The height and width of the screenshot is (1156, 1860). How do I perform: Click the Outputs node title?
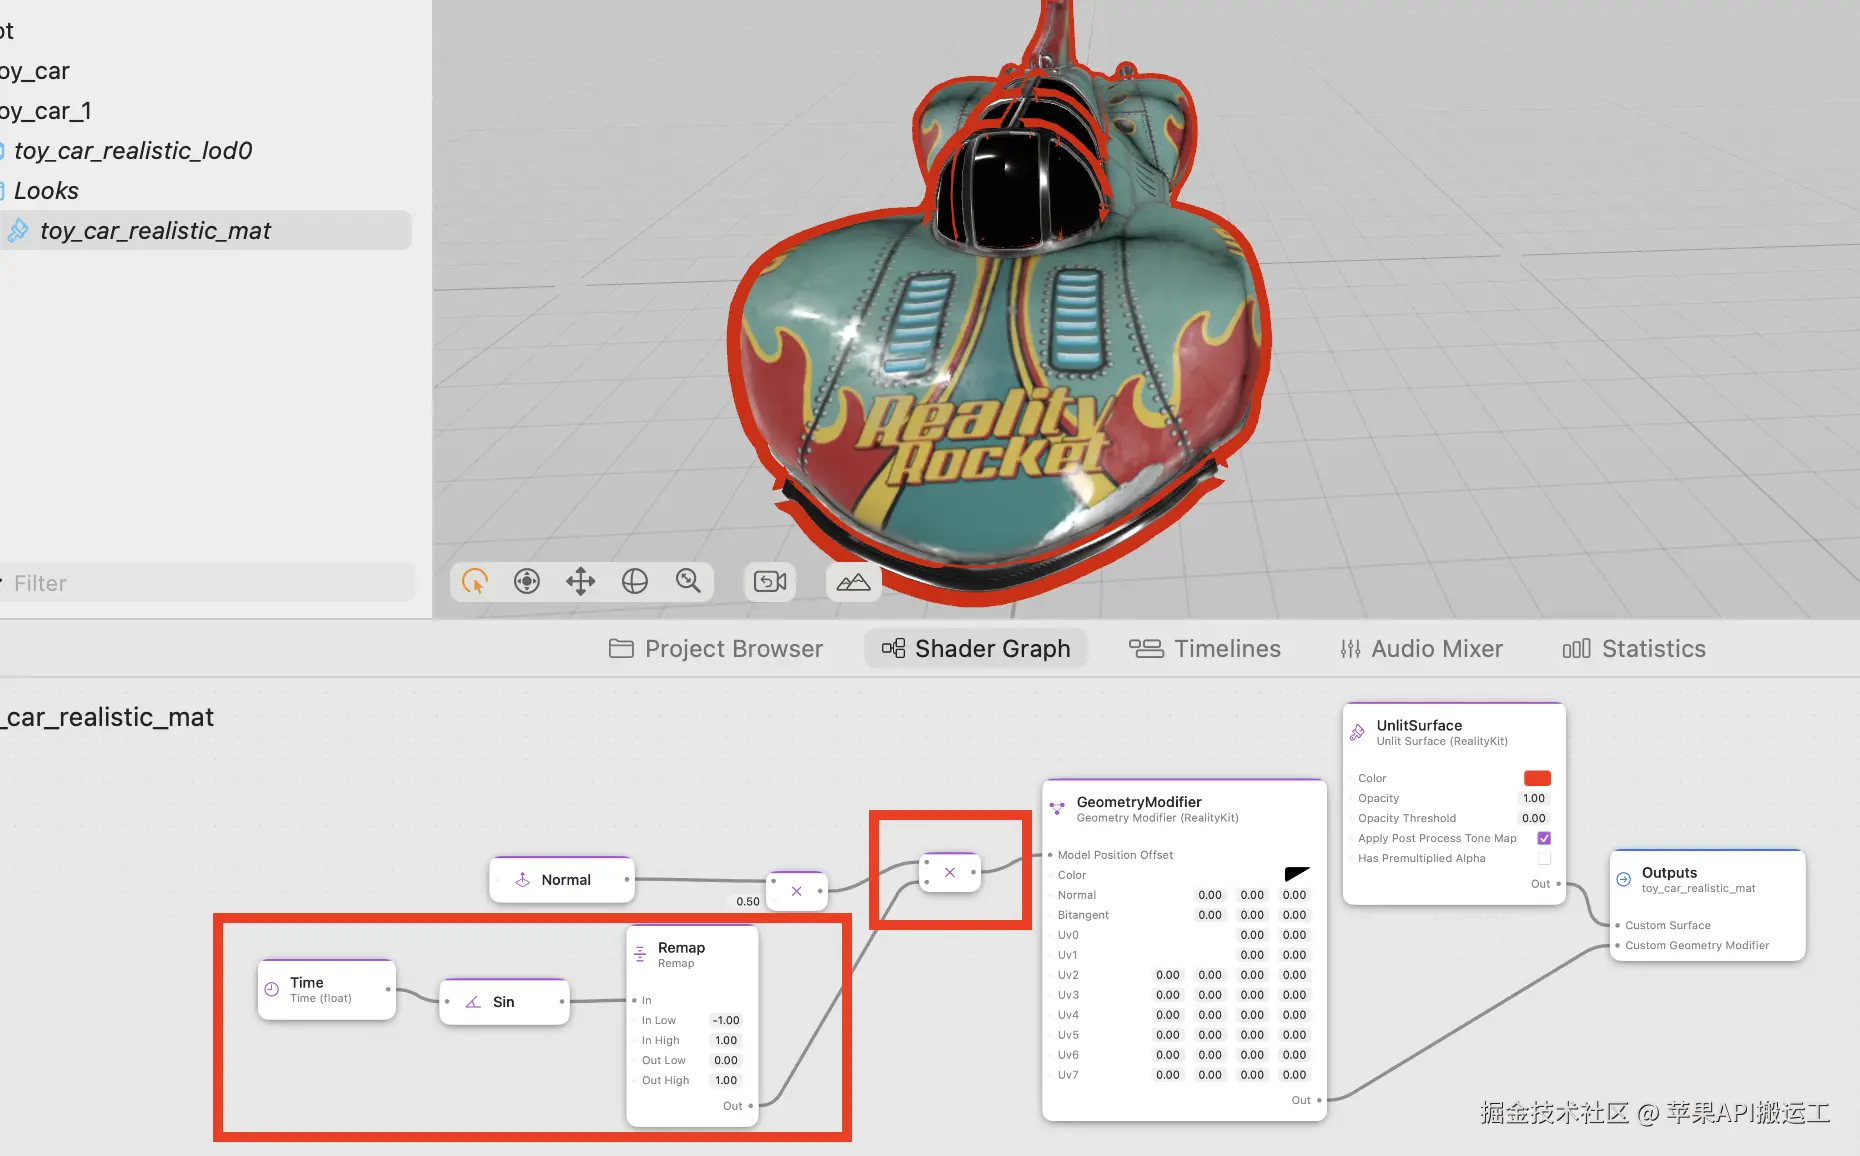[1669, 873]
